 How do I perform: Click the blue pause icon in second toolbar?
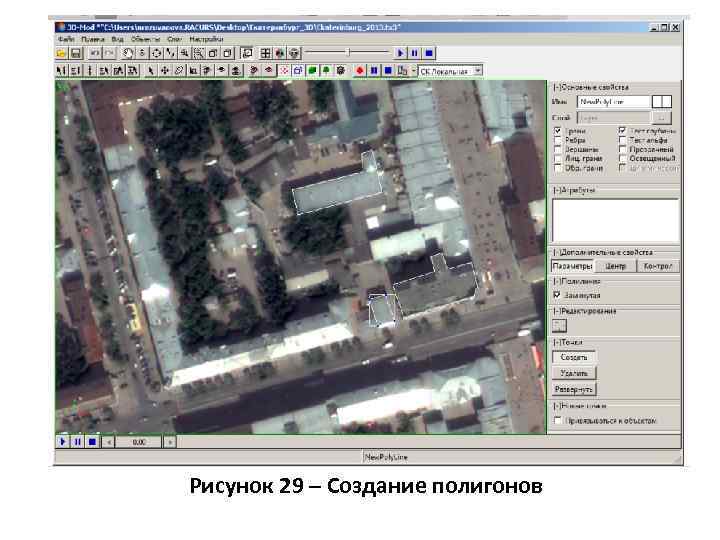pos(374,71)
